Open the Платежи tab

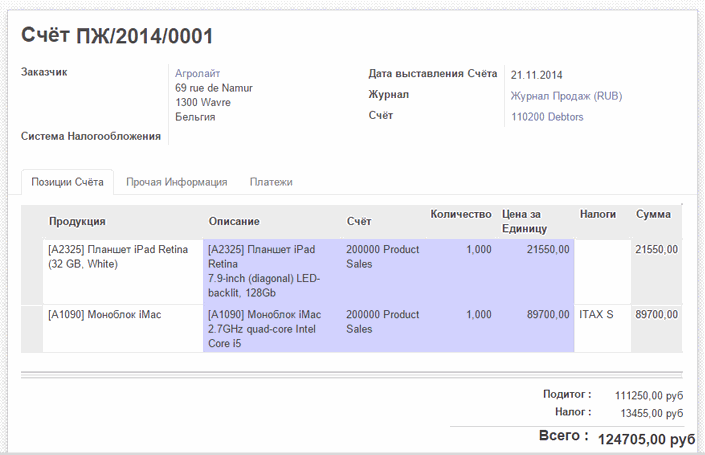[x=271, y=182]
